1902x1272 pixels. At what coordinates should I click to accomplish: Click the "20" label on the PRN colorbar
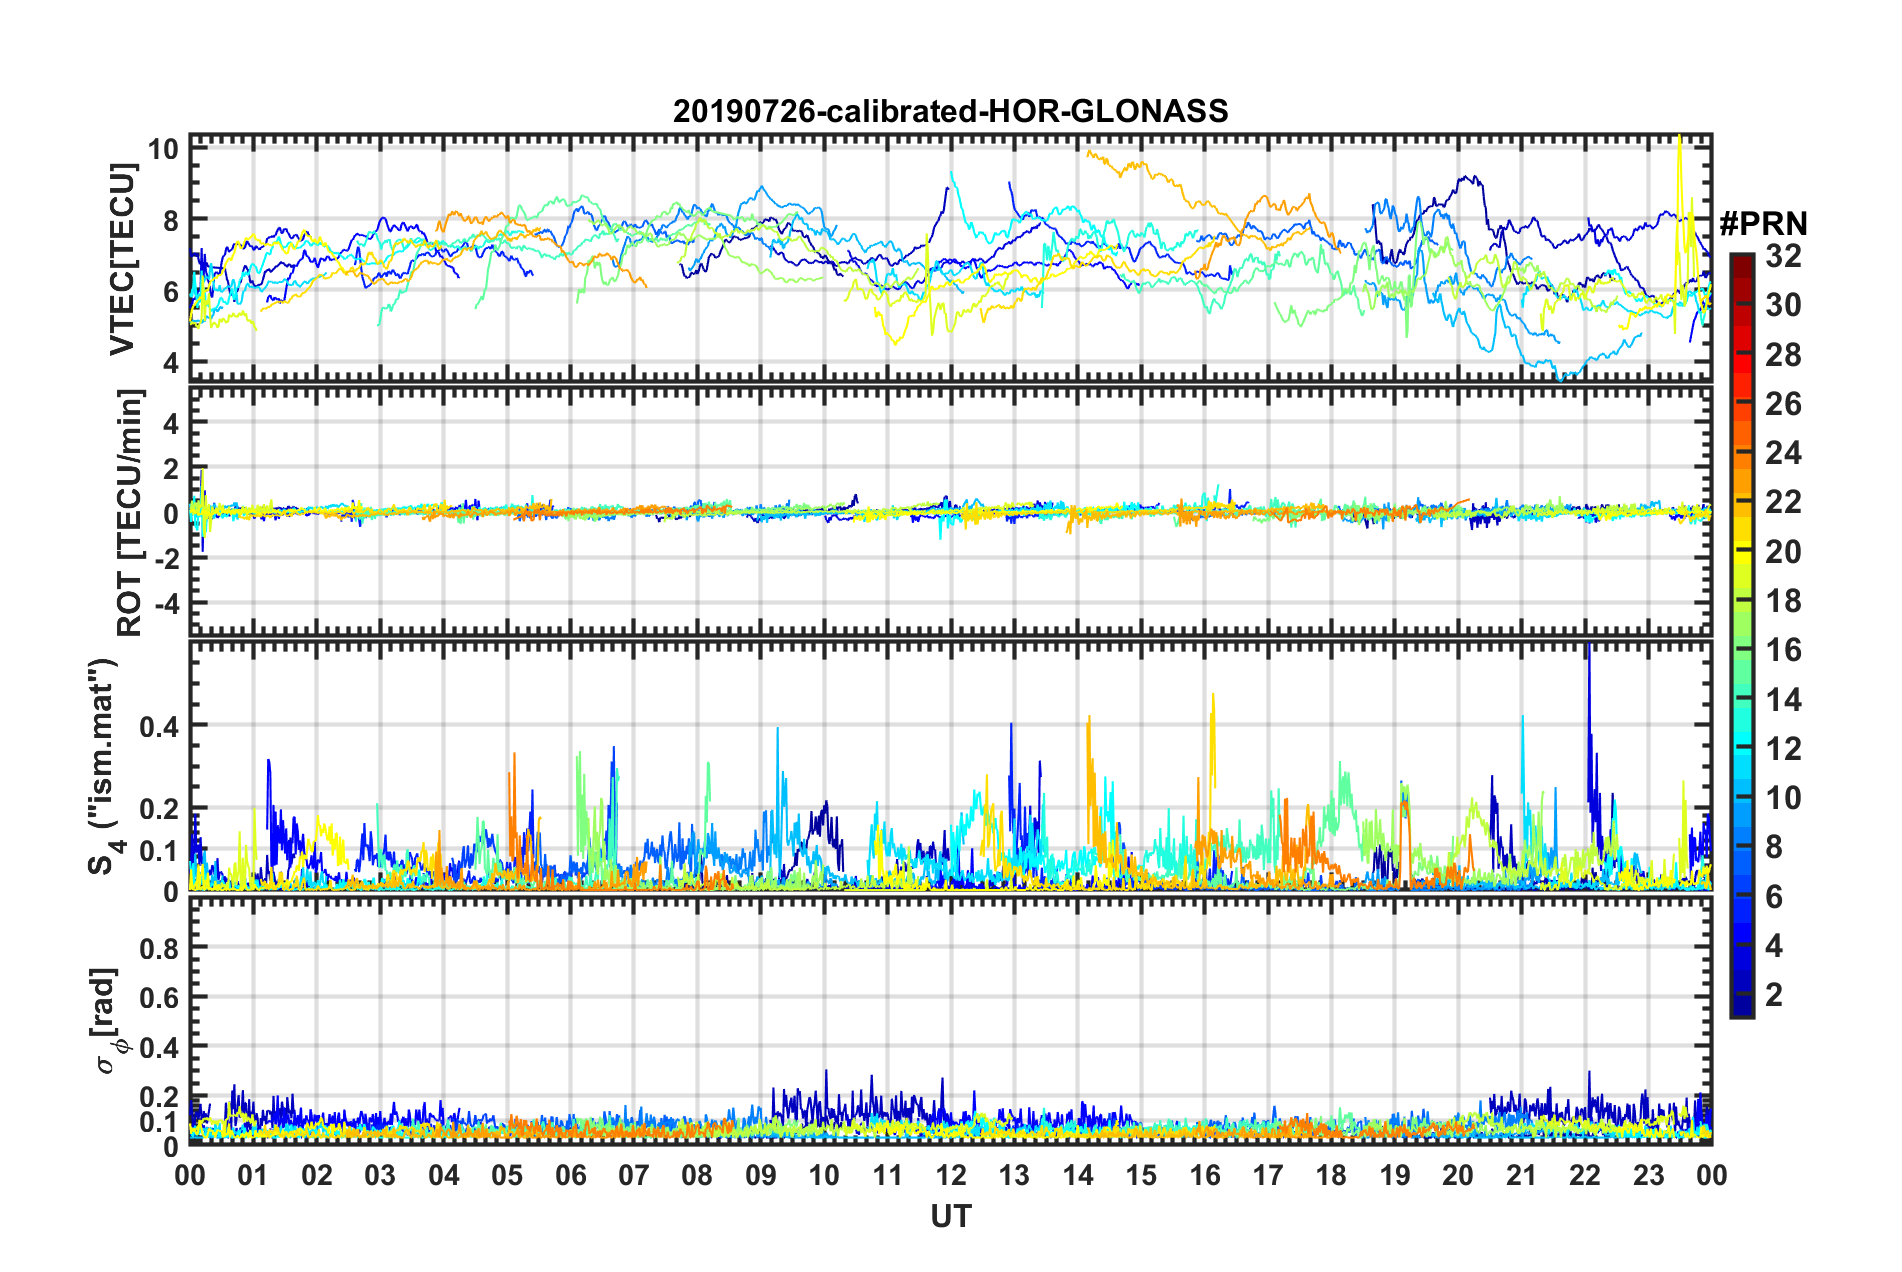point(1783,552)
